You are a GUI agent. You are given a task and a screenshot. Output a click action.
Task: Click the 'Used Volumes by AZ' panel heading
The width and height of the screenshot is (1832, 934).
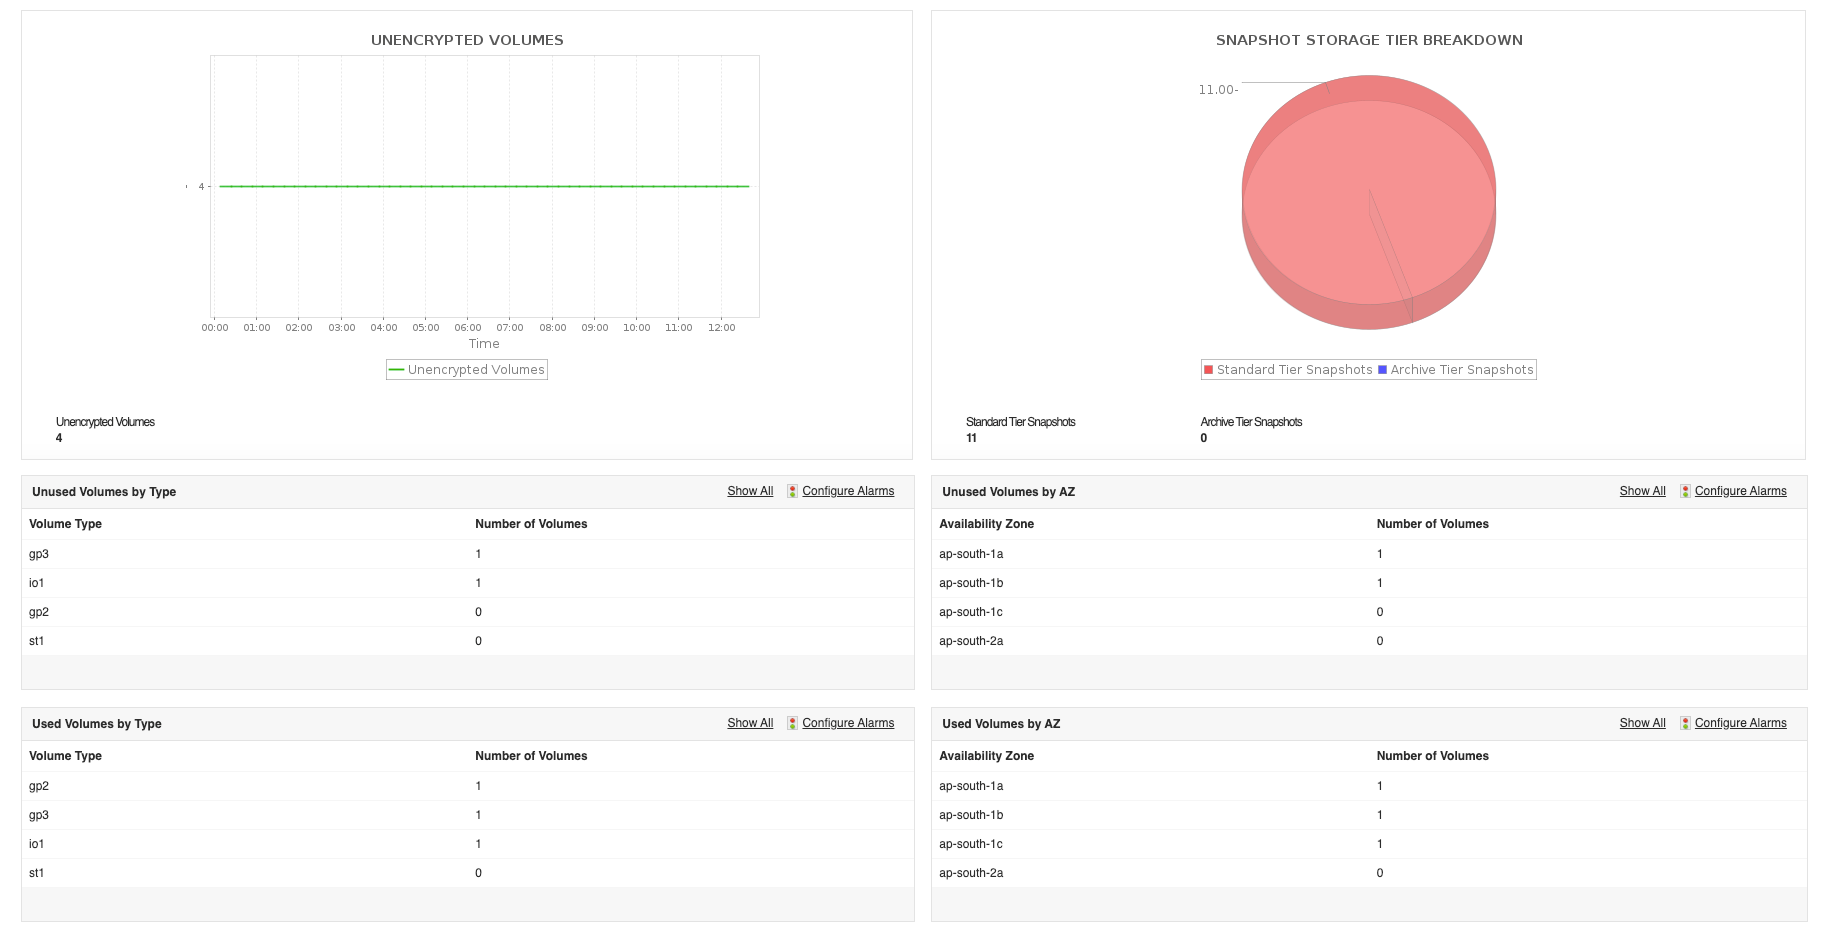1001,724
